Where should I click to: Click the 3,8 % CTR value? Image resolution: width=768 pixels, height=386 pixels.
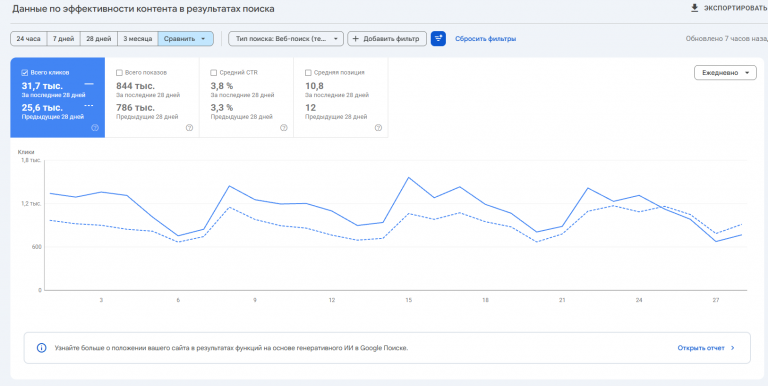pyautogui.click(x=222, y=86)
